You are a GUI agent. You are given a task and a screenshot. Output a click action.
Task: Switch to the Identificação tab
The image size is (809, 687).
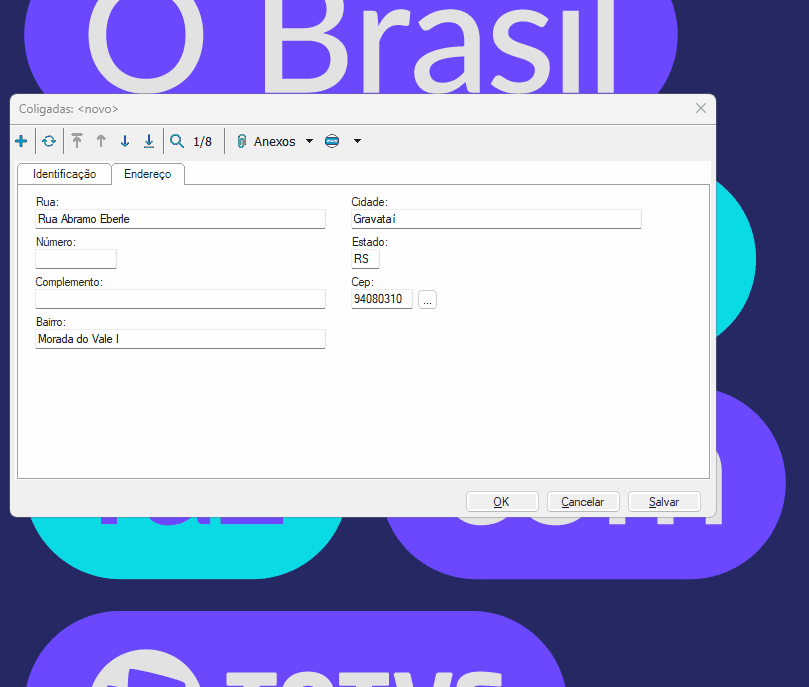[x=64, y=174]
